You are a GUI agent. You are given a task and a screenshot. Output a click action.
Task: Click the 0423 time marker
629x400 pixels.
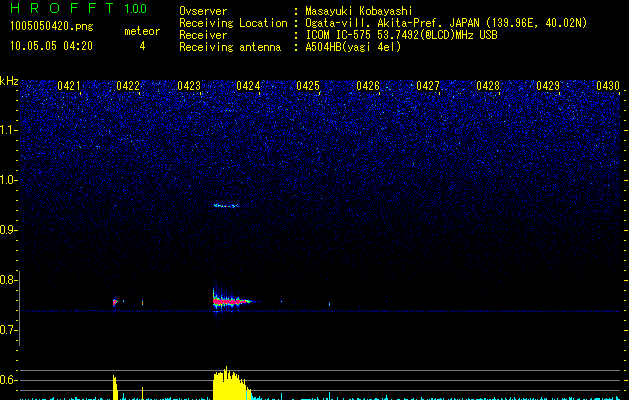click(189, 86)
